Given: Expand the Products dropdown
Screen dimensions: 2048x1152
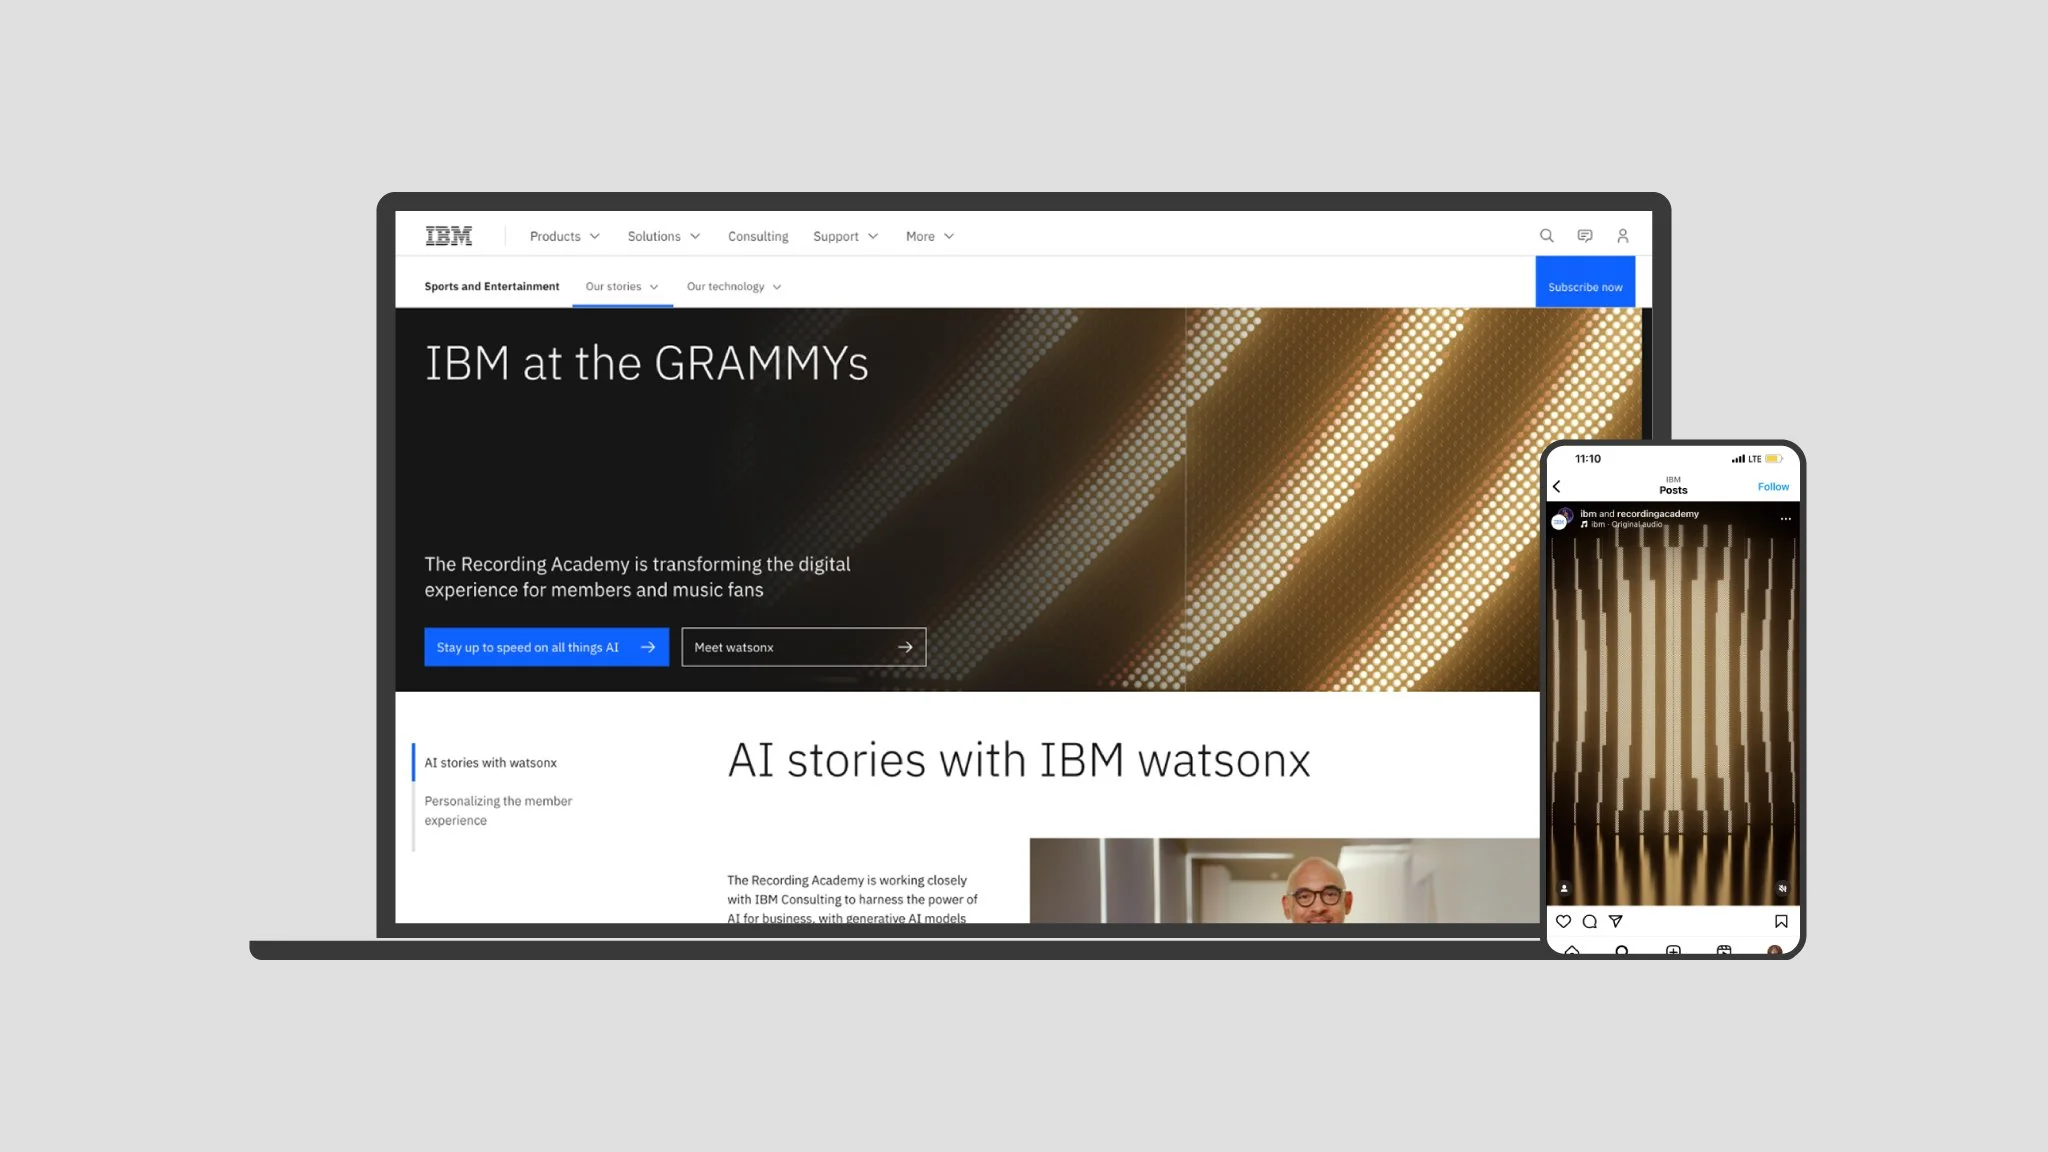Looking at the screenshot, I should click(x=564, y=236).
